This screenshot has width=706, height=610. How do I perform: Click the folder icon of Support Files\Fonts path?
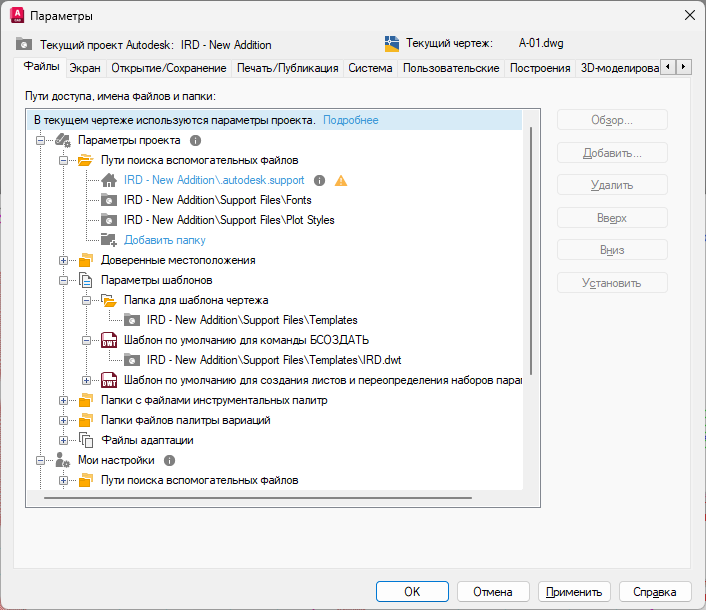point(109,200)
